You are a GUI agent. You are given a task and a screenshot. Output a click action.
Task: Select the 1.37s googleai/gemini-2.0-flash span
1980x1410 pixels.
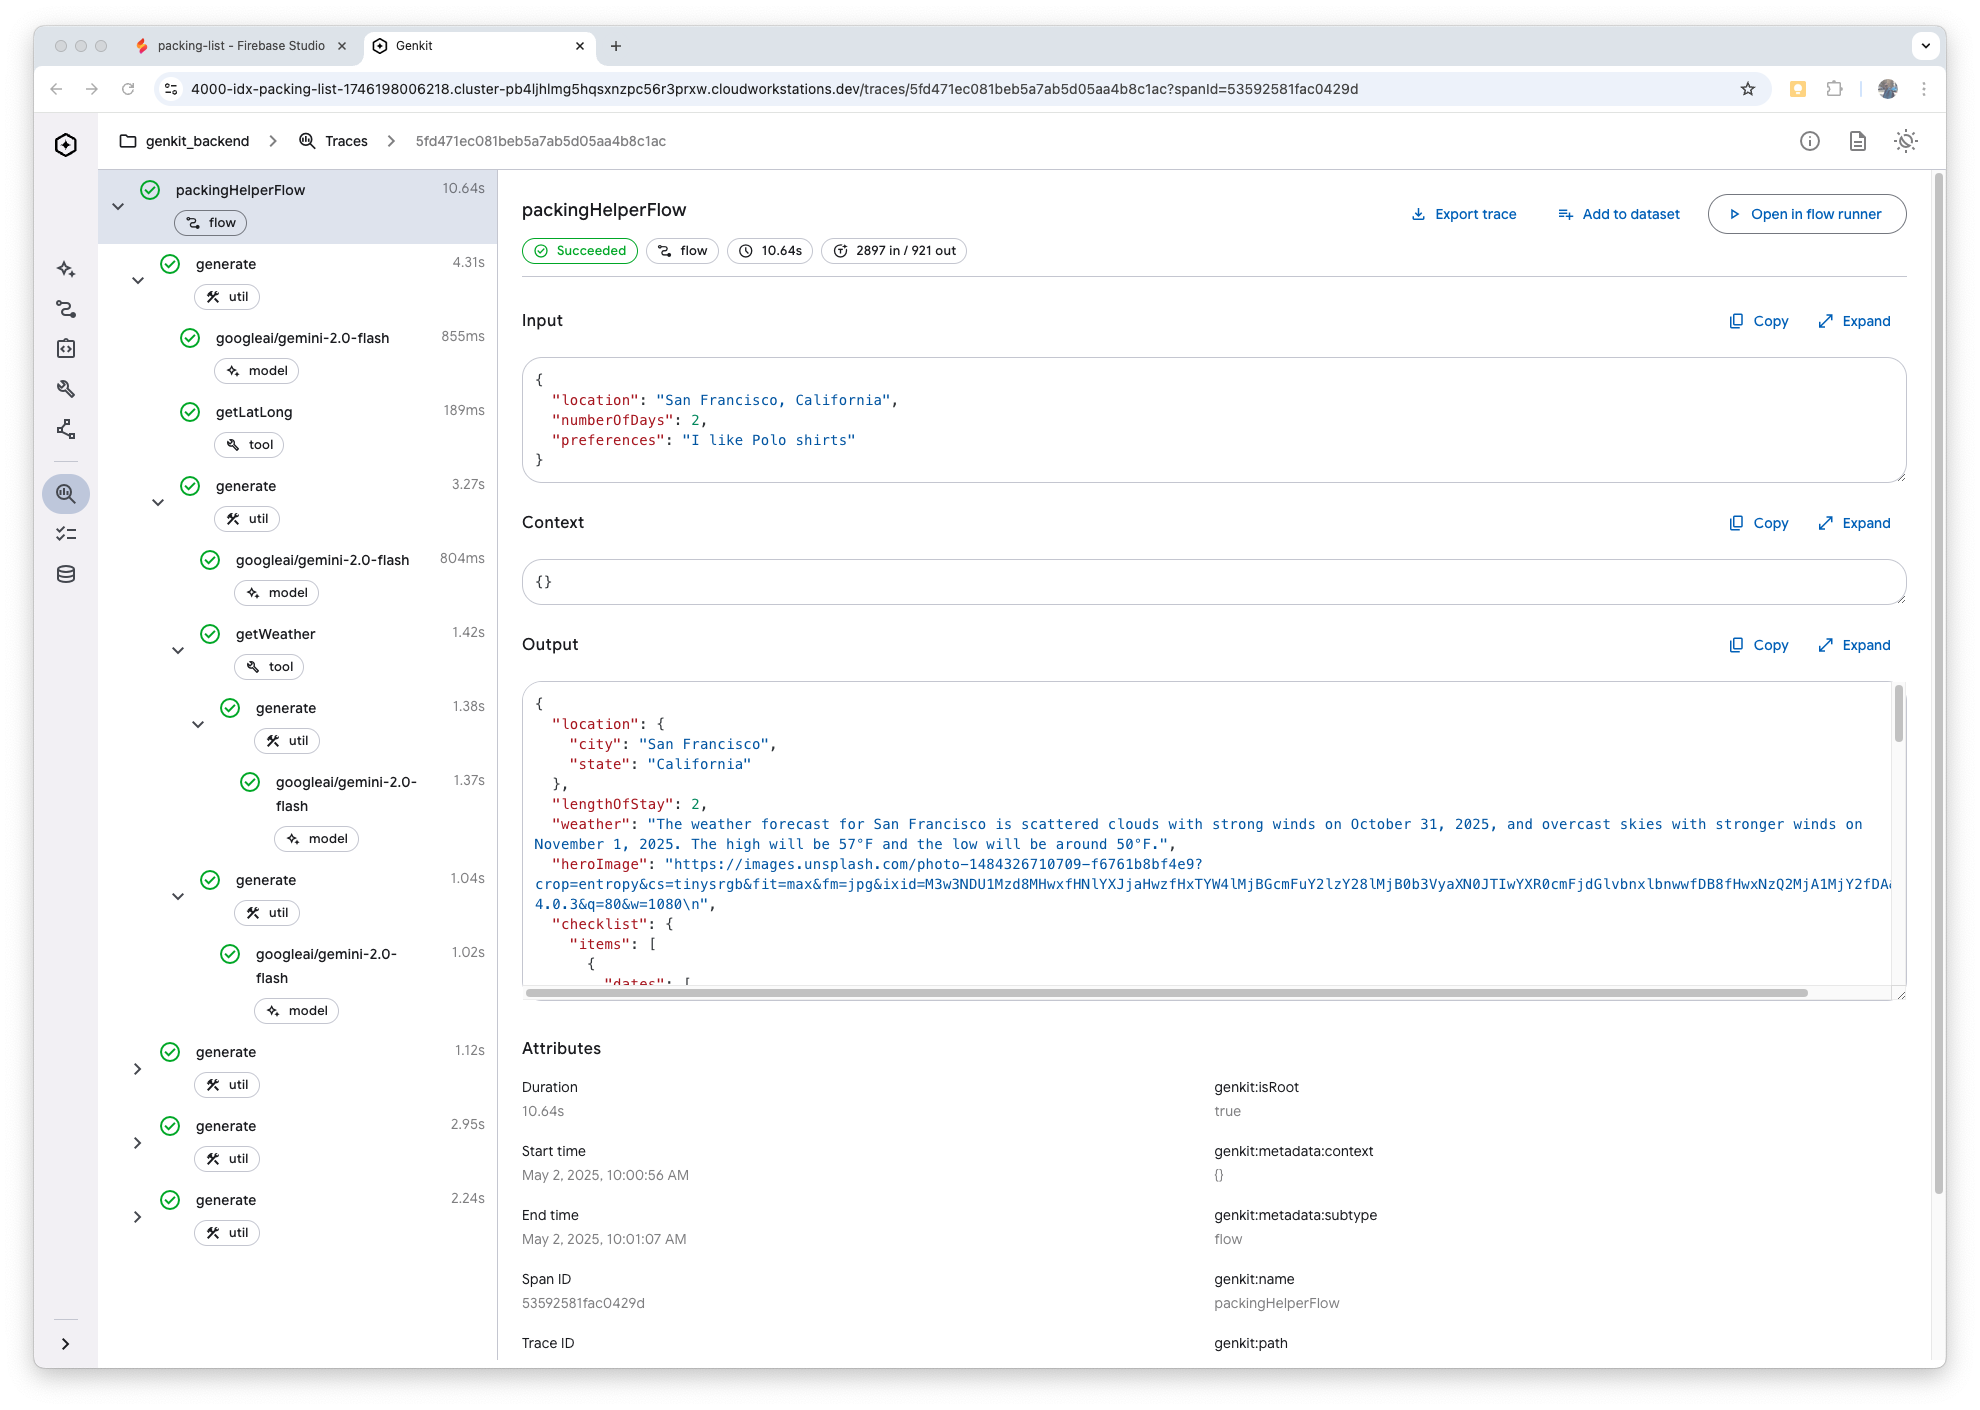[297, 810]
